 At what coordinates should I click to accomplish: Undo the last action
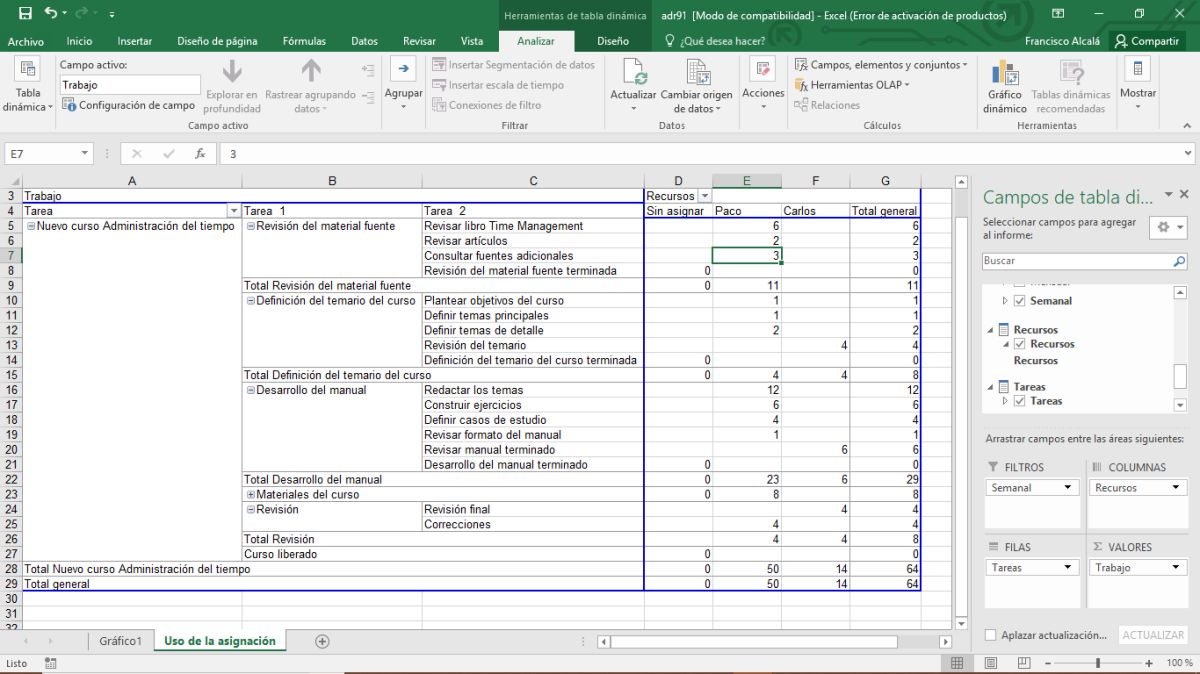pyautogui.click(x=51, y=14)
